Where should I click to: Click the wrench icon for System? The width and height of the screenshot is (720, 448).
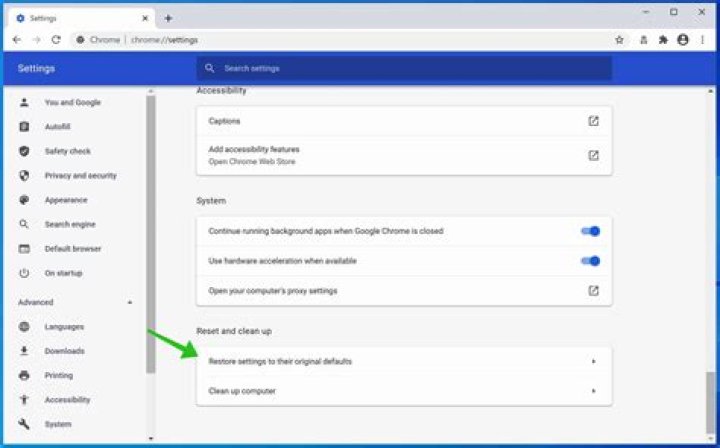(x=24, y=424)
